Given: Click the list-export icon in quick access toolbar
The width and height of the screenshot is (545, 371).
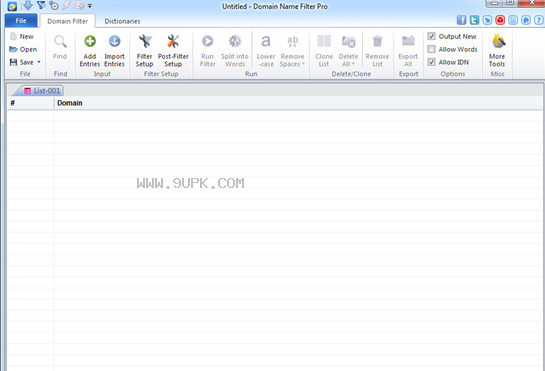Looking at the screenshot, I should coord(79,6).
